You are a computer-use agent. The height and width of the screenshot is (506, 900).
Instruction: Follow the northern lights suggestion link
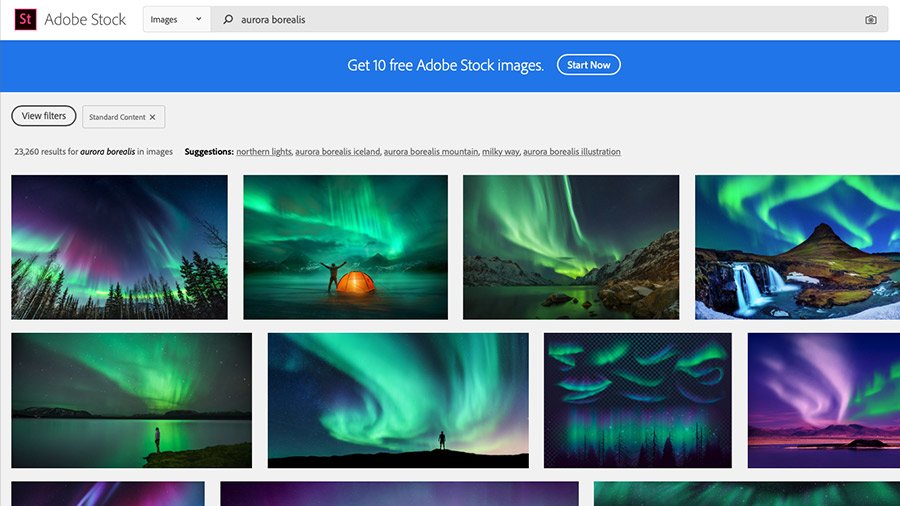tap(264, 152)
